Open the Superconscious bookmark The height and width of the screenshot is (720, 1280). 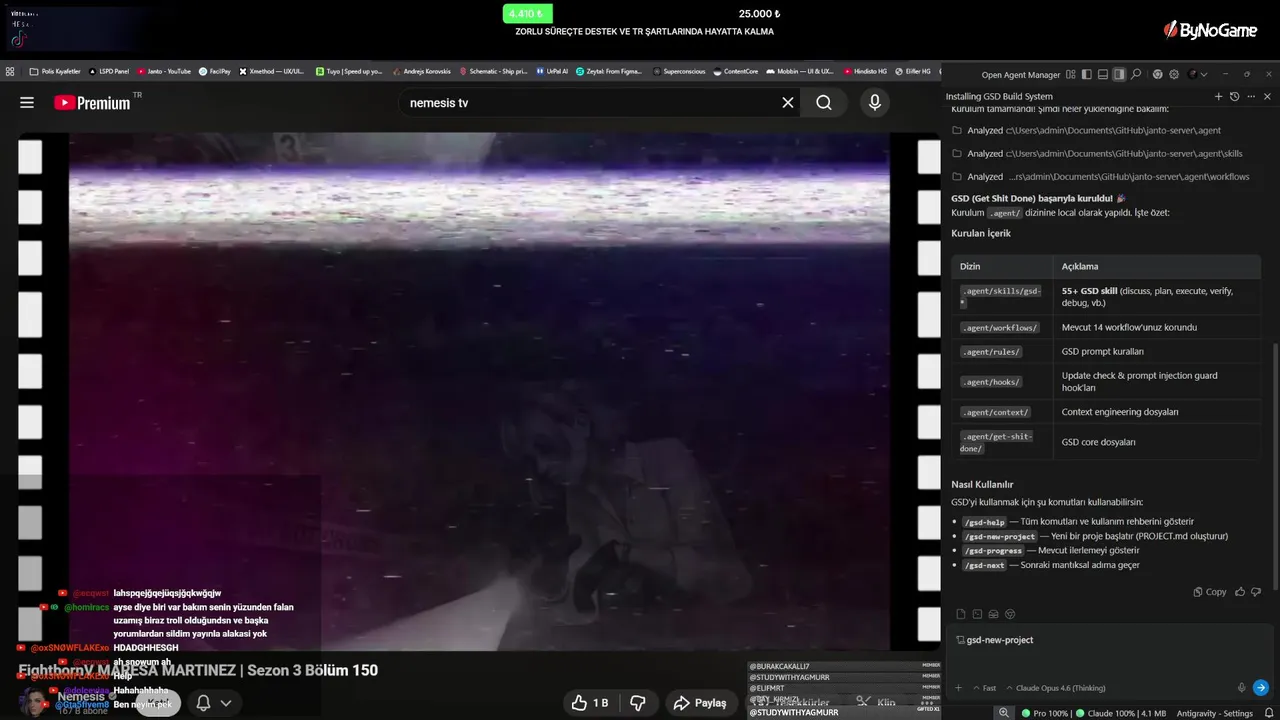pos(679,72)
